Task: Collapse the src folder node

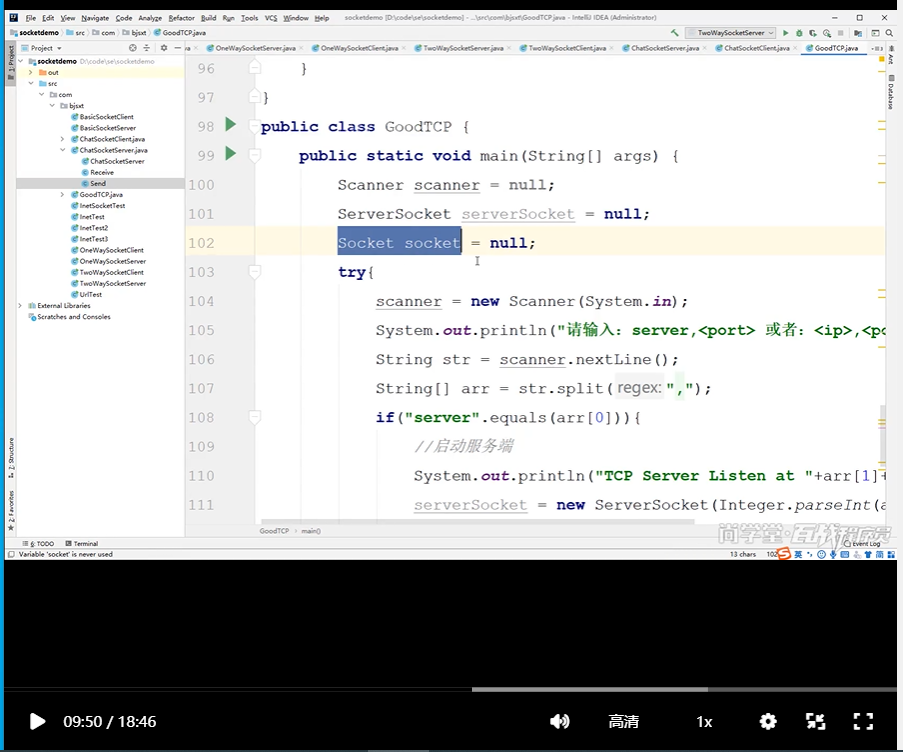Action: (31, 83)
